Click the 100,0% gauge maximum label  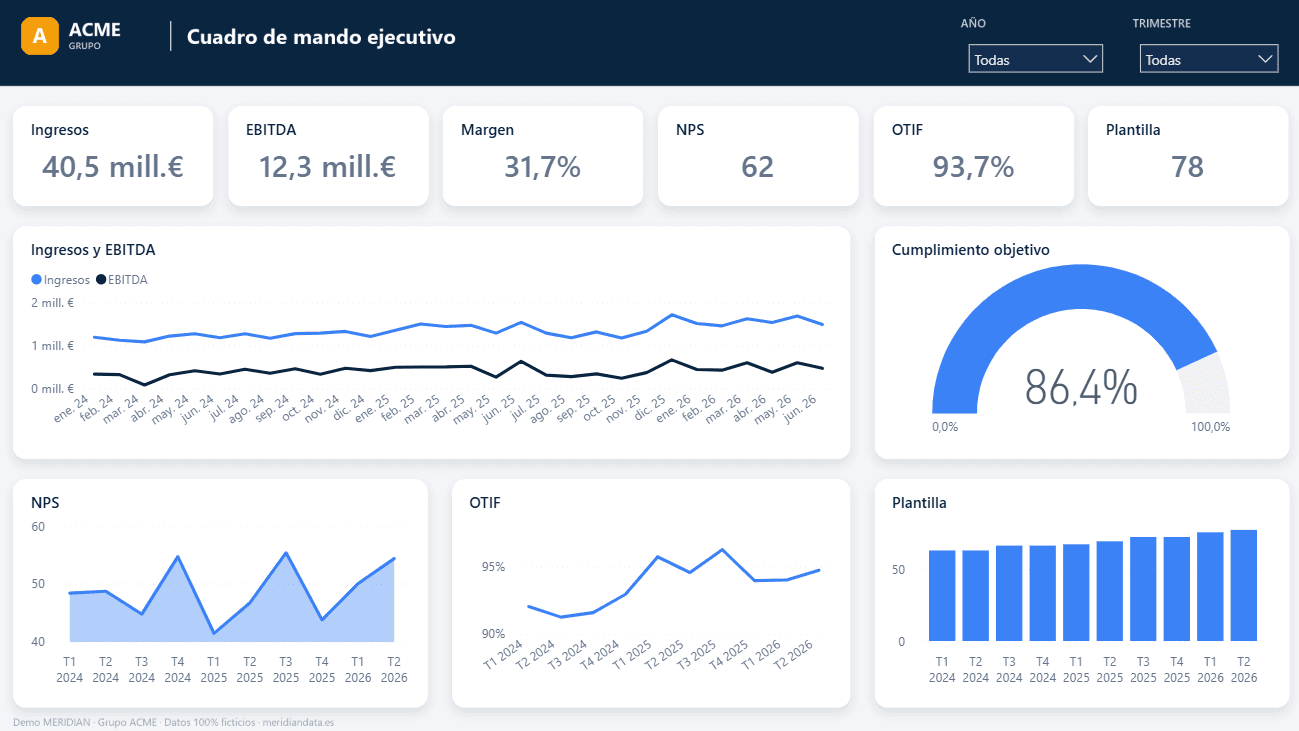click(1211, 427)
